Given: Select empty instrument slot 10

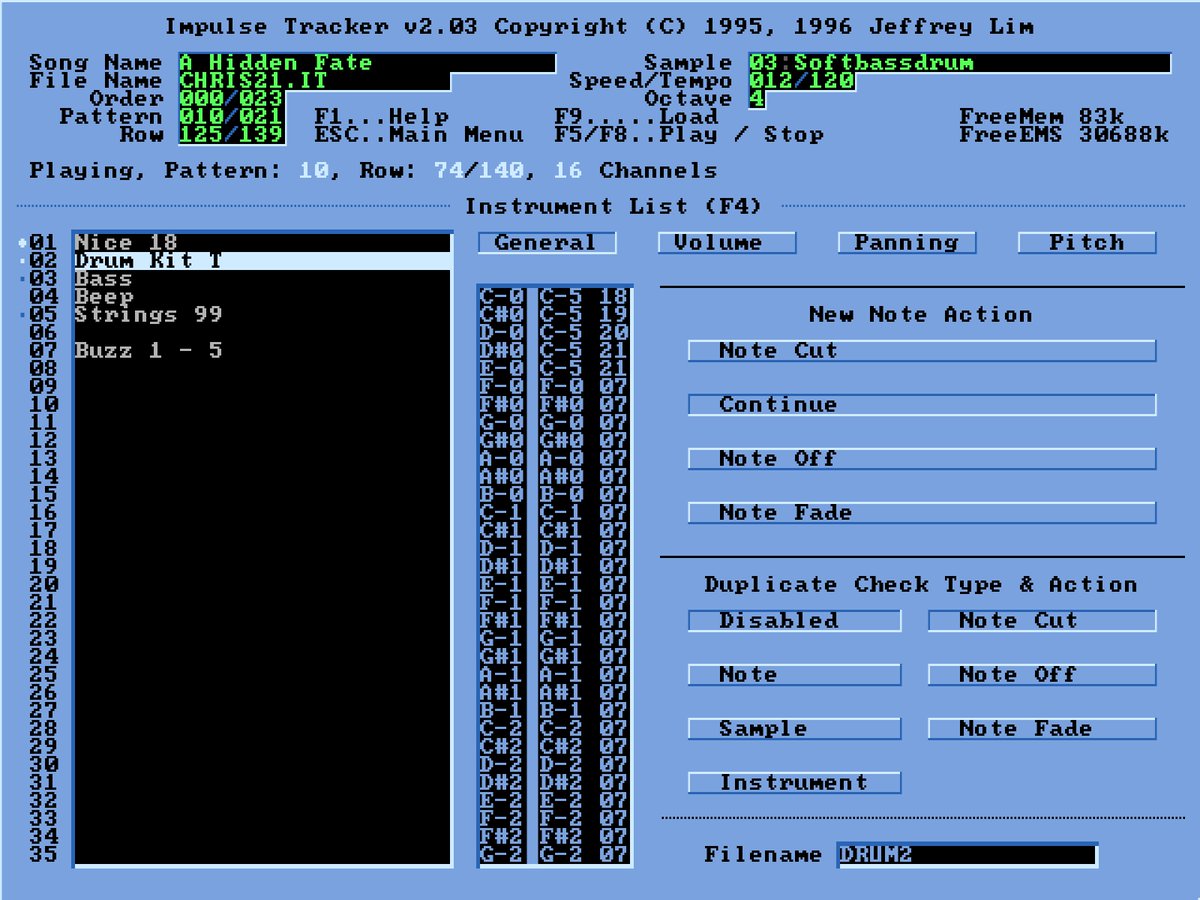Looking at the screenshot, I should (x=262, y=405).
